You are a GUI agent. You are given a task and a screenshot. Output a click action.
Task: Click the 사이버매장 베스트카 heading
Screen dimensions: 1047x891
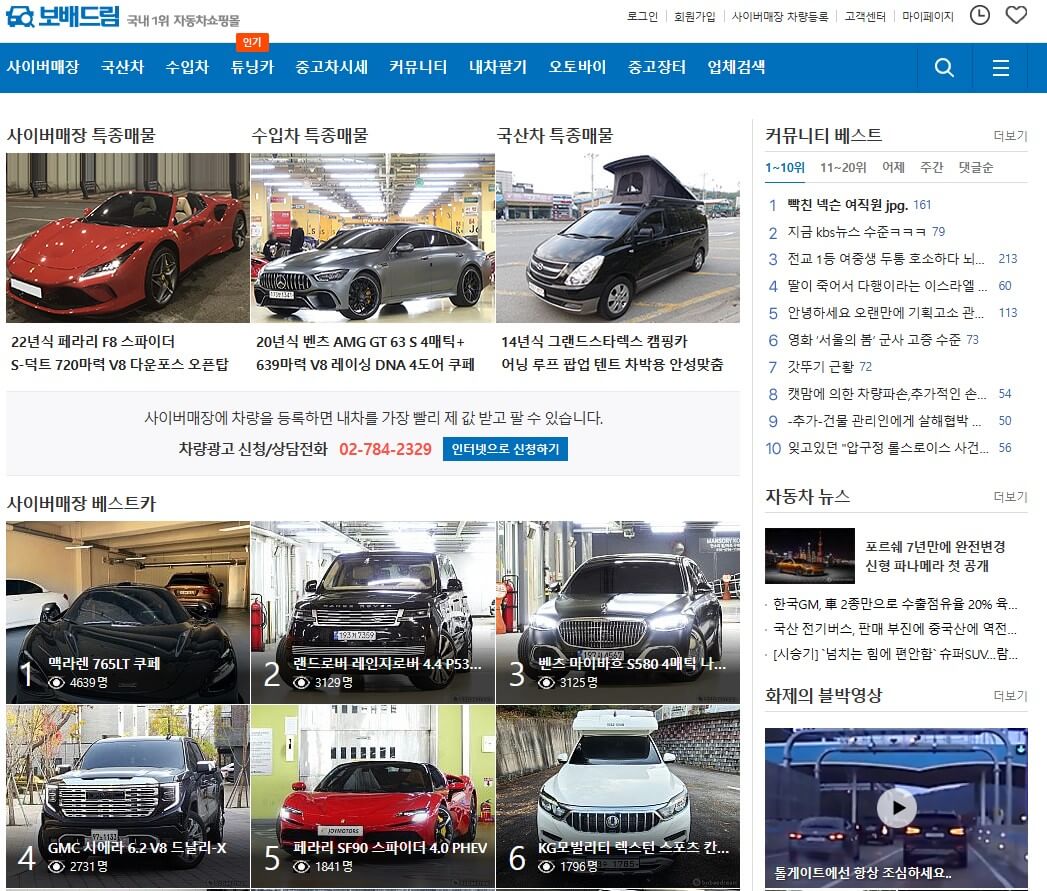coord(81,503)
